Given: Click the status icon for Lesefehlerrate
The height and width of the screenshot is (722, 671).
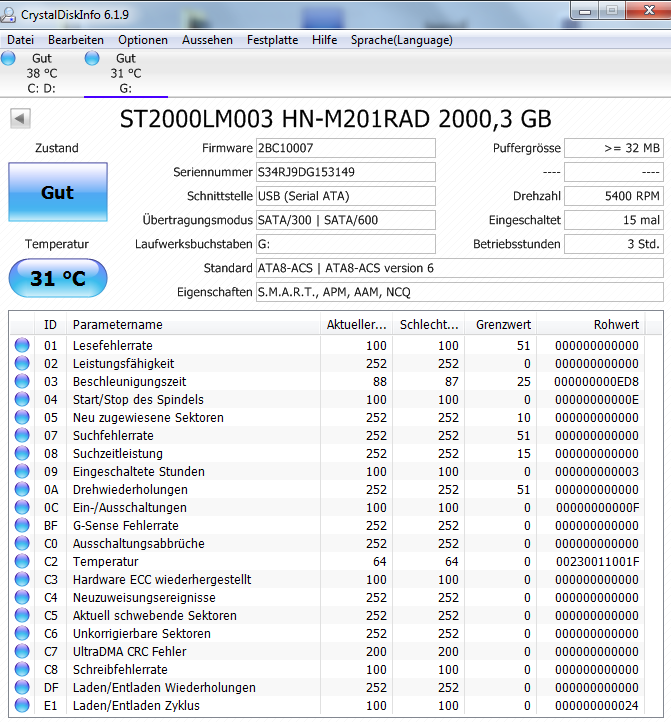Looking at the screenshot, I should click(22, 345).
